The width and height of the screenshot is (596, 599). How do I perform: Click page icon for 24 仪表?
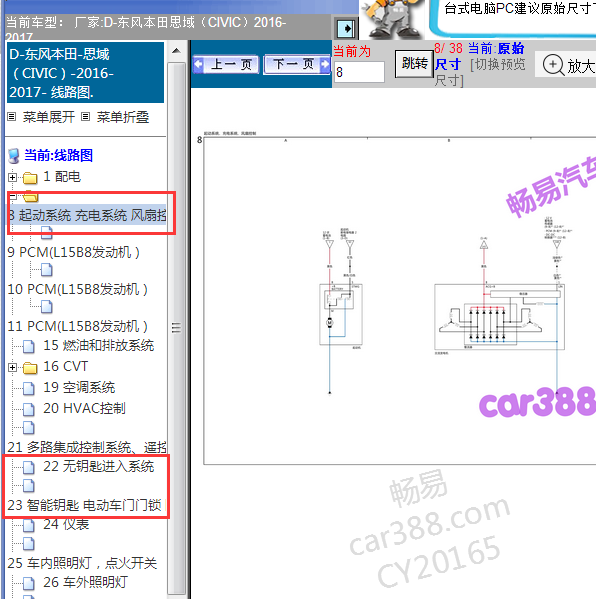pyautogui.click(x=29, y=526)
